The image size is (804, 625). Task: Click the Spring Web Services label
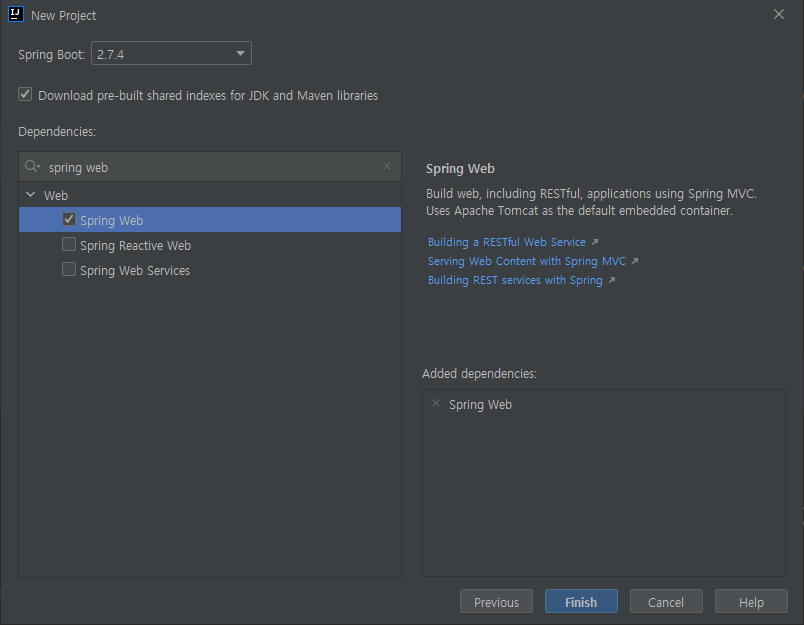(135, 271)
